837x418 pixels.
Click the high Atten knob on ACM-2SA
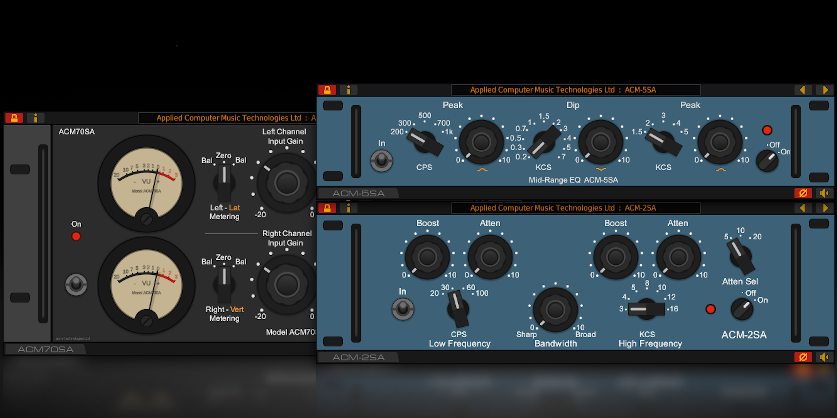point(678,257)
